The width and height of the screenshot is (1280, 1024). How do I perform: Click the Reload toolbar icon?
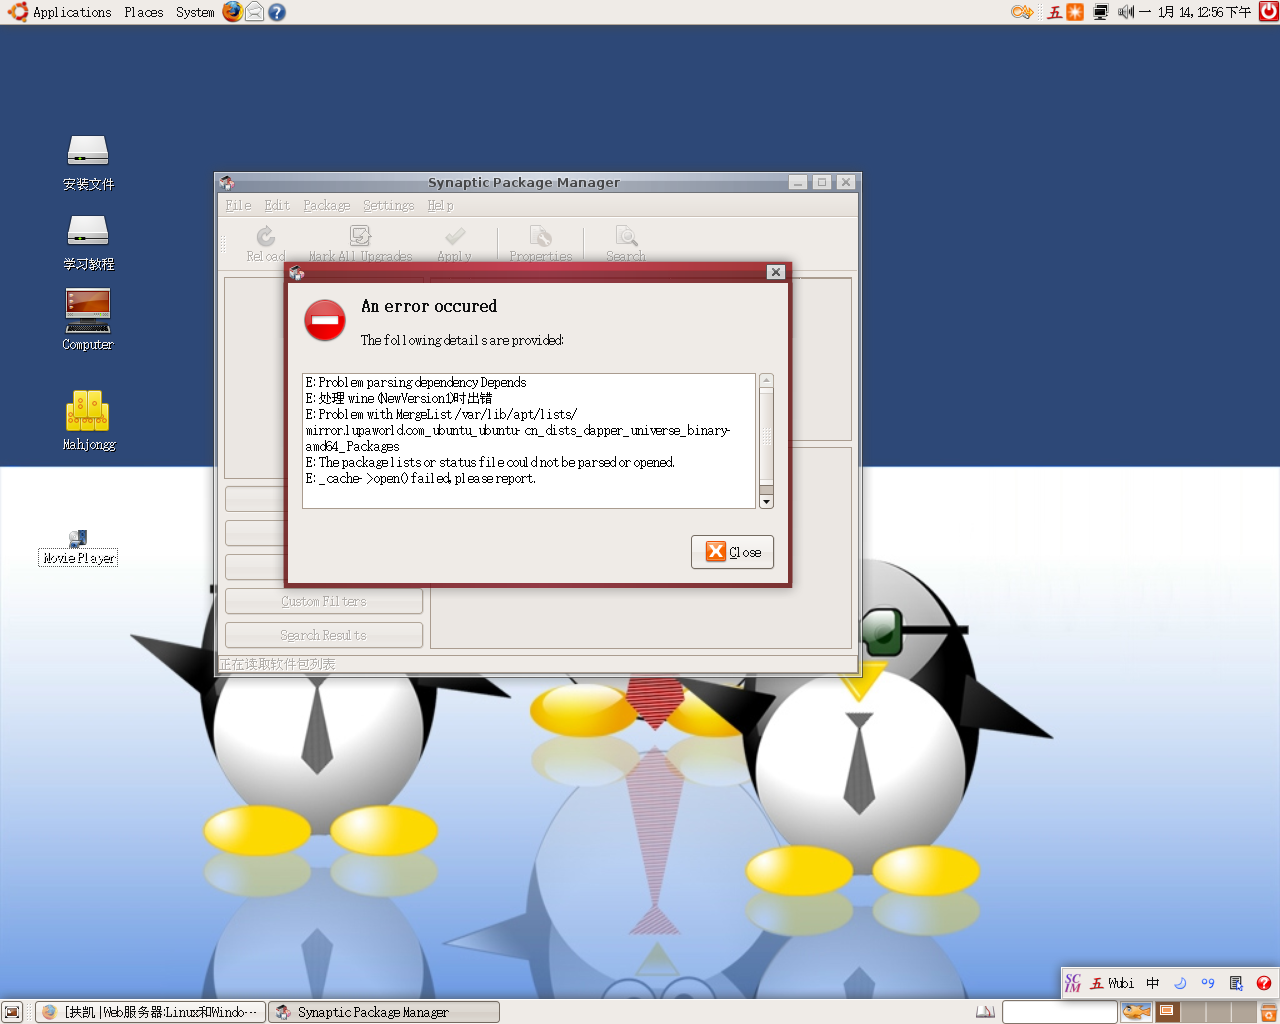point(266,243)
